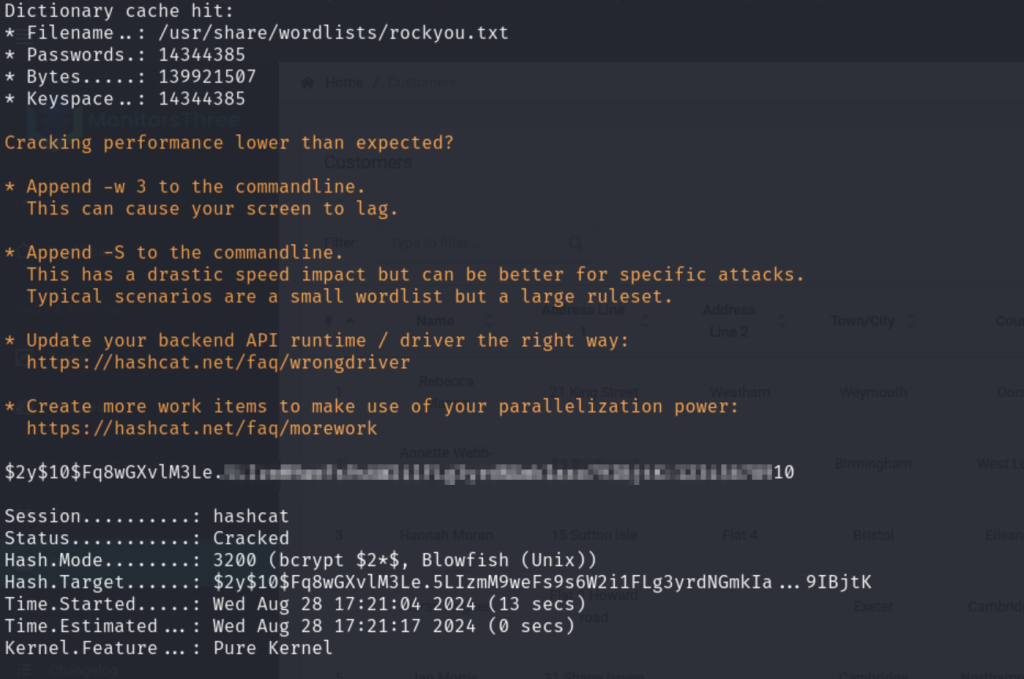
Task: Sort by Address Line 2 arrows
Action: point(782,321)
